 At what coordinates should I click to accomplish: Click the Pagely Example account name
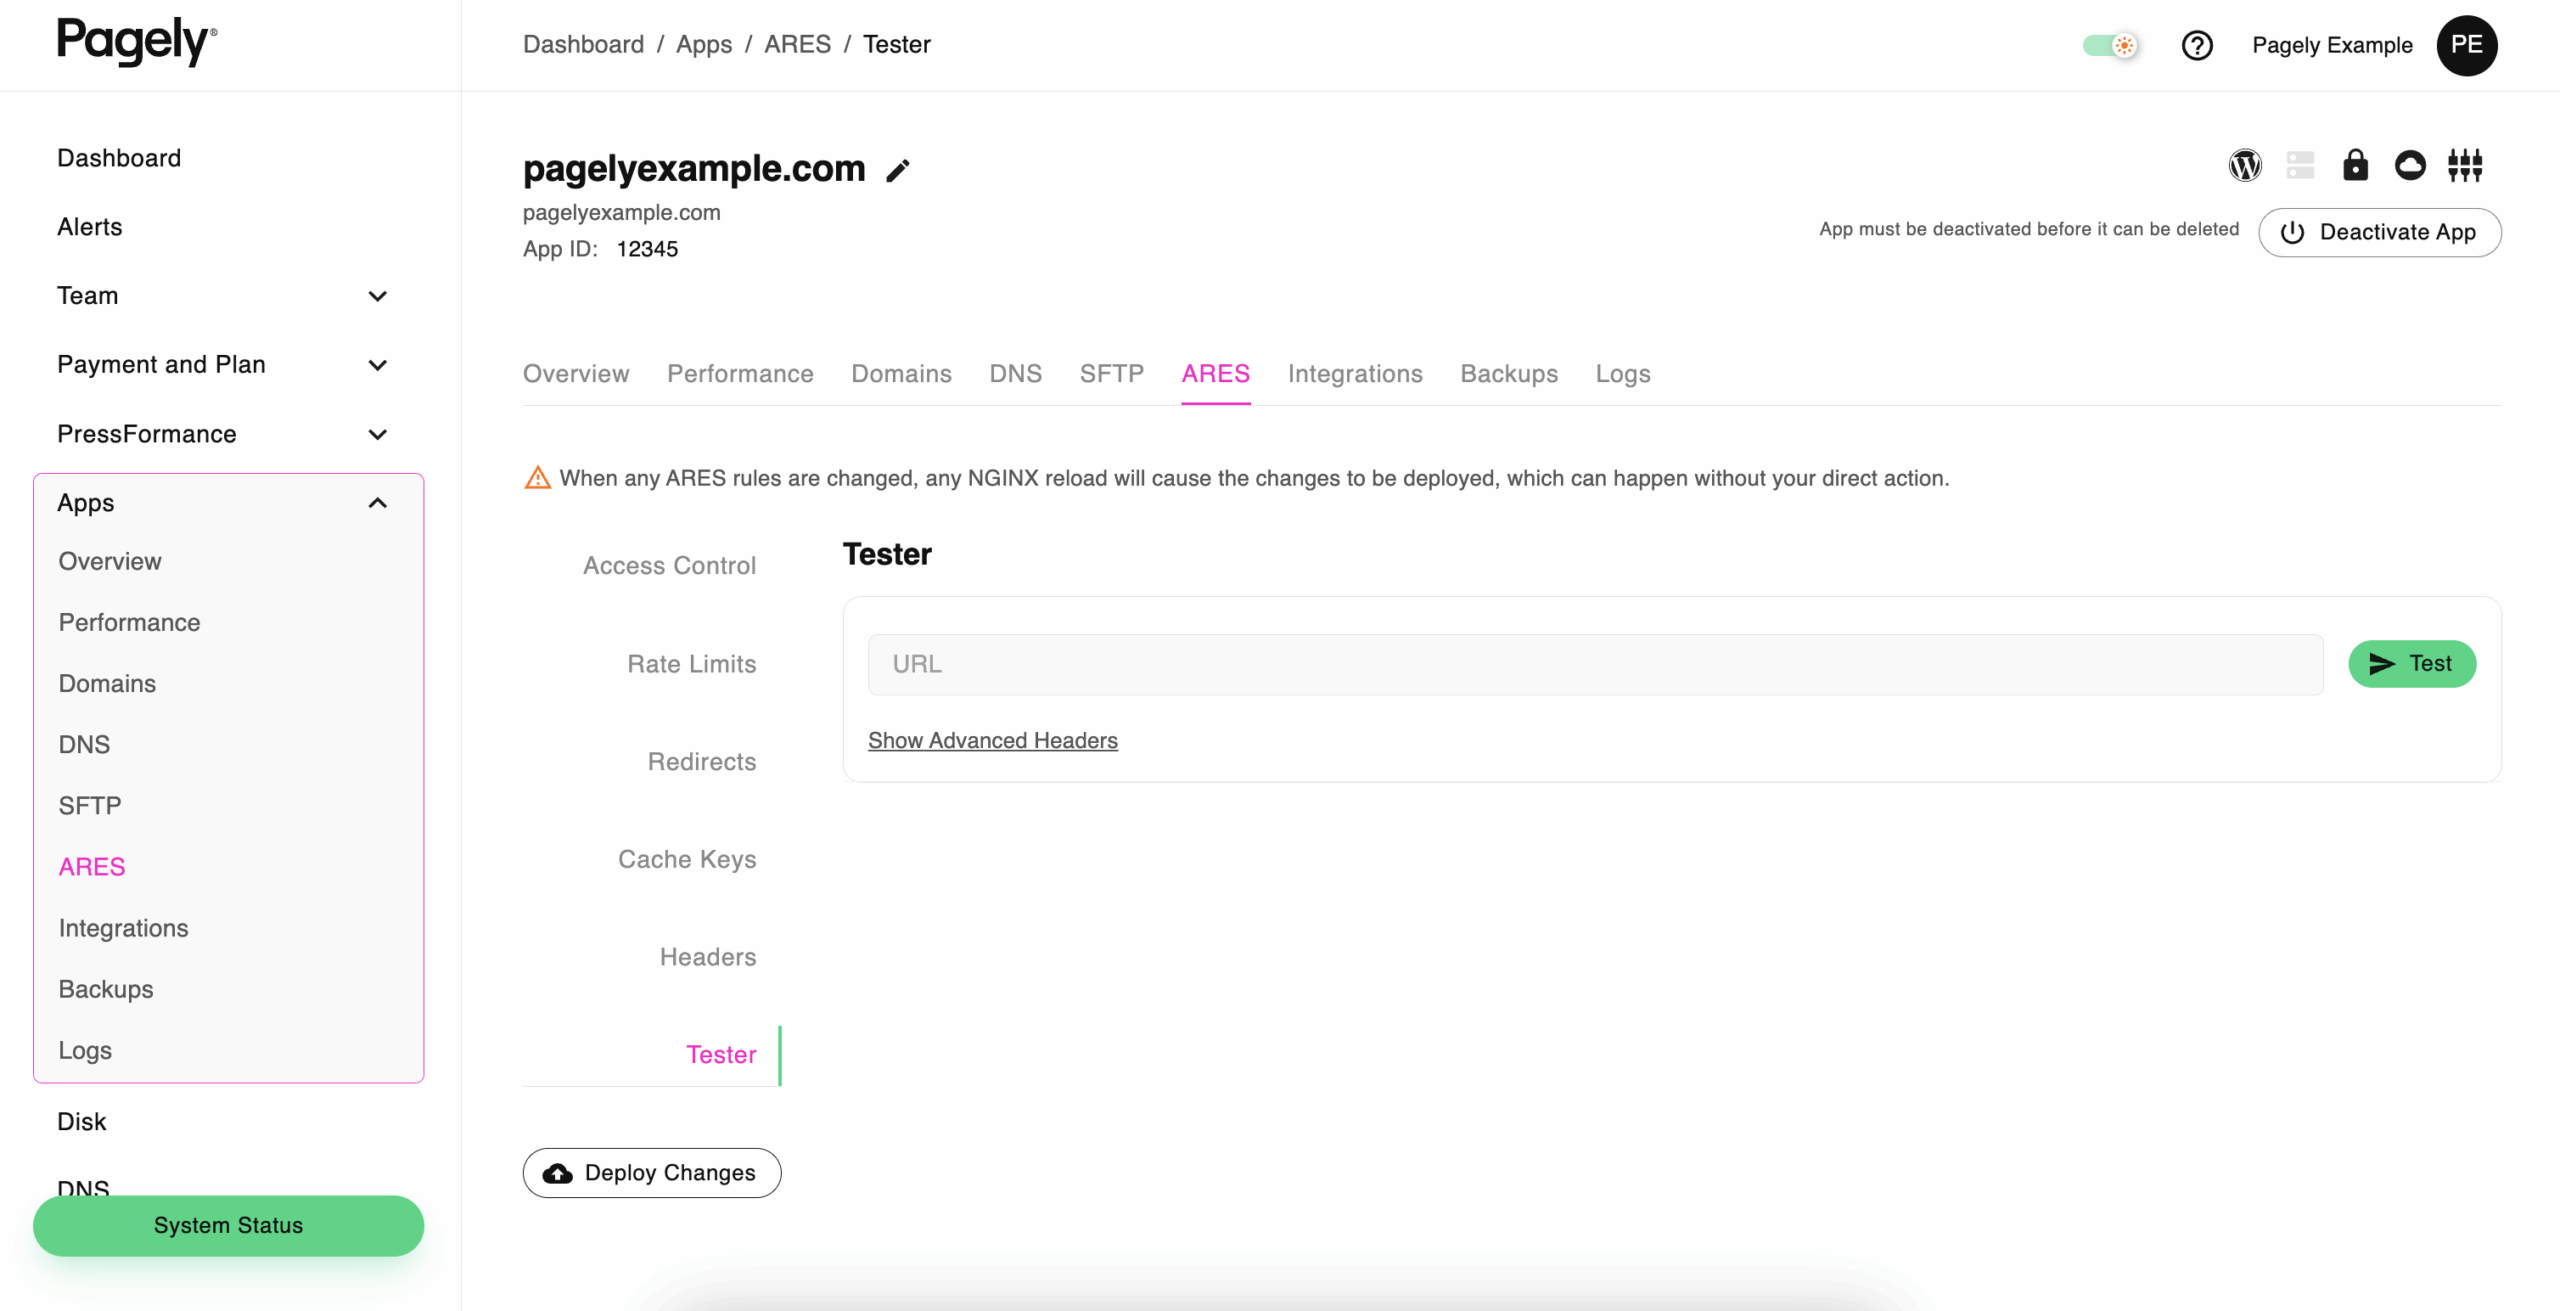(x=2332, y=45)
